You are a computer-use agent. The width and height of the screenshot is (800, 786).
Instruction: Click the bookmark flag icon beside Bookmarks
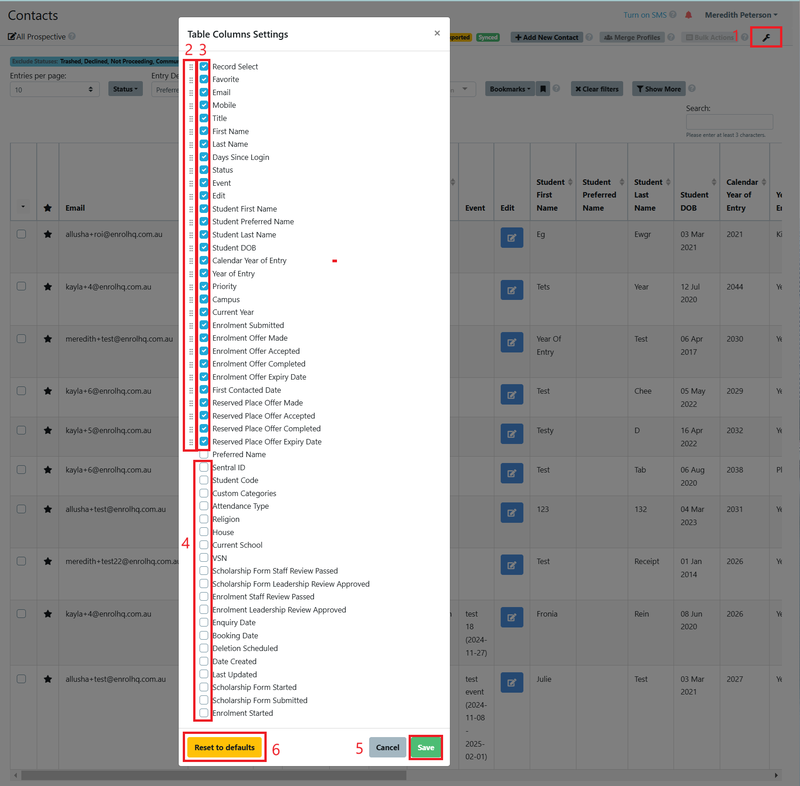(542, 89)
